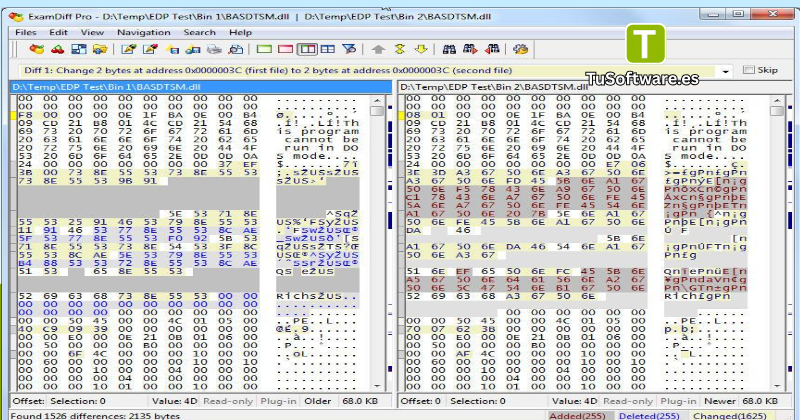Screen dimensions: 800x420
Task: Click left pane scrollbar up arrow
Action: [378, 101]
